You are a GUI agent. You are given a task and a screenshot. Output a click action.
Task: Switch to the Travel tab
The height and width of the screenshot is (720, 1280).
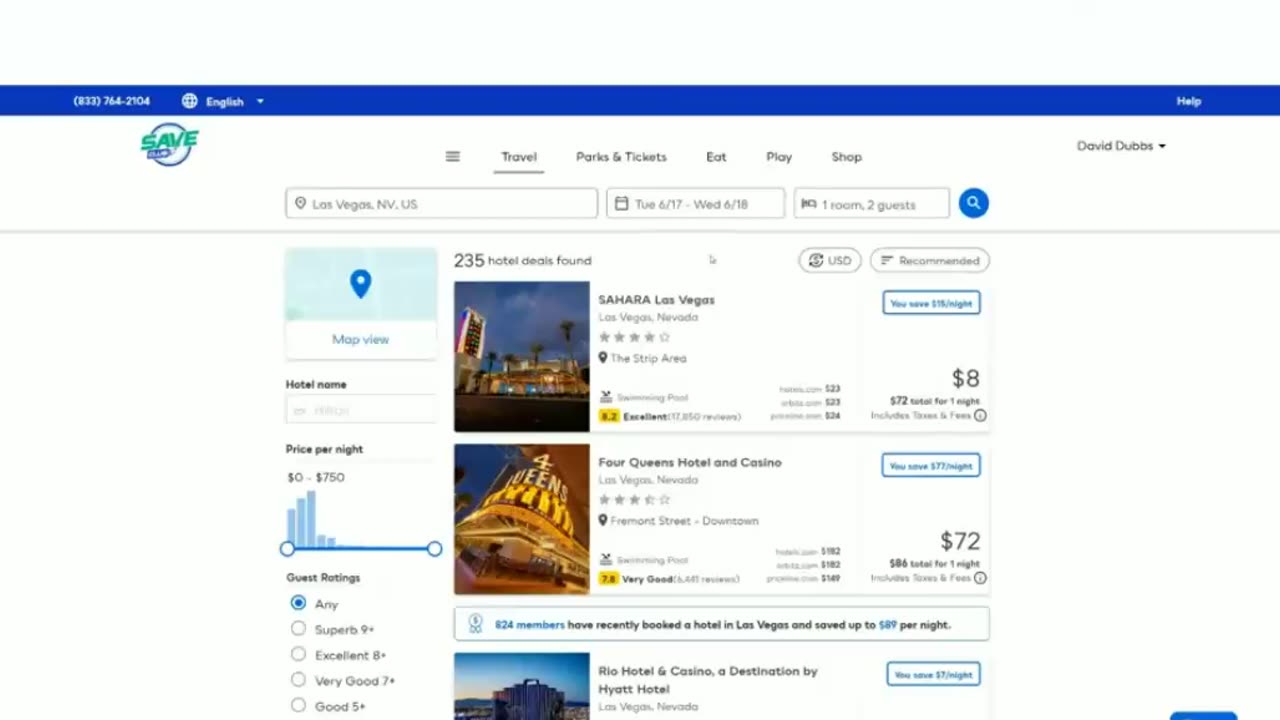pos(519,157)
